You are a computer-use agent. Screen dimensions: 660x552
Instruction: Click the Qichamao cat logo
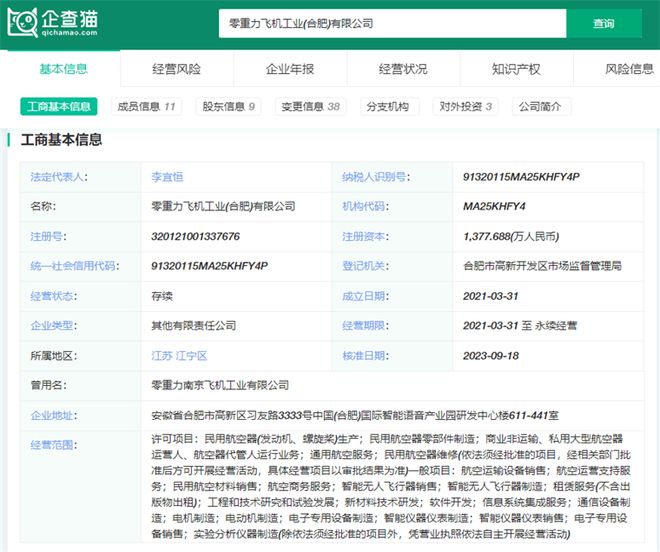53,23
